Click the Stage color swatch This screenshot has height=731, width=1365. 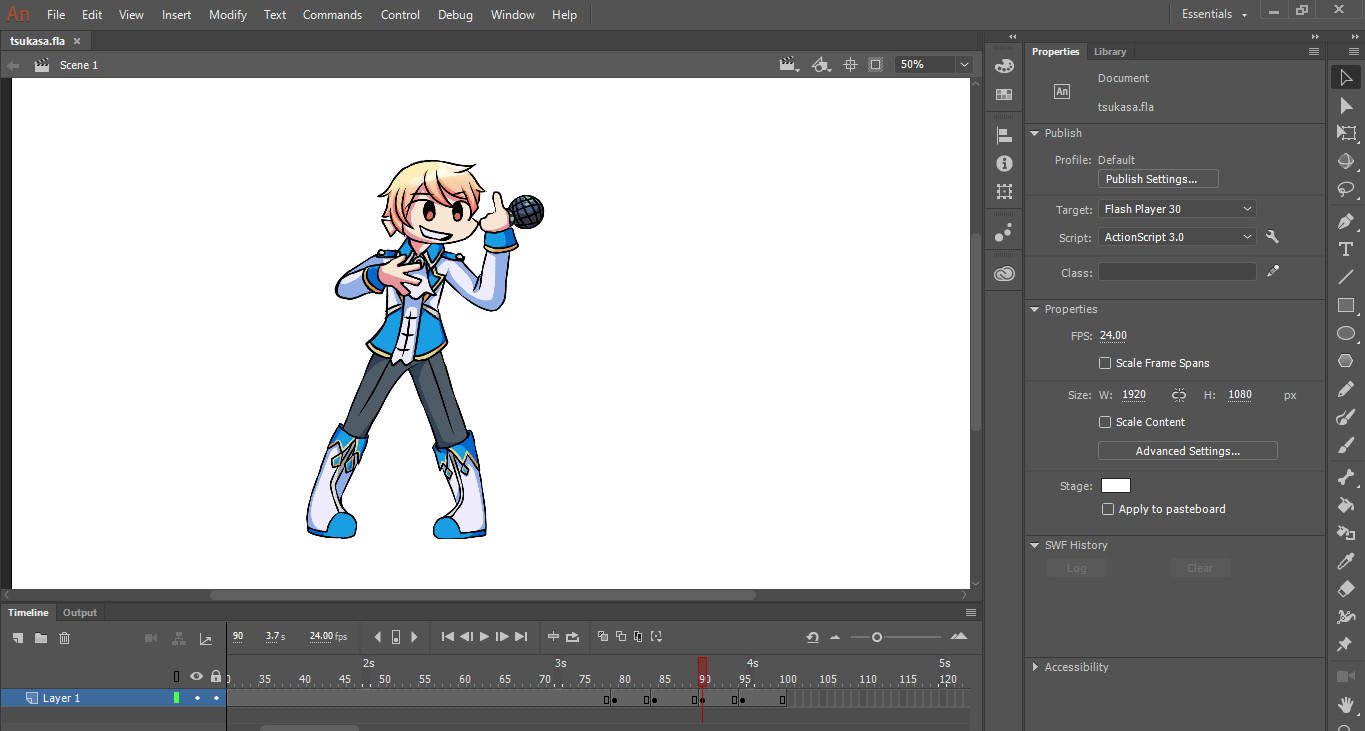coord(1115,486)
